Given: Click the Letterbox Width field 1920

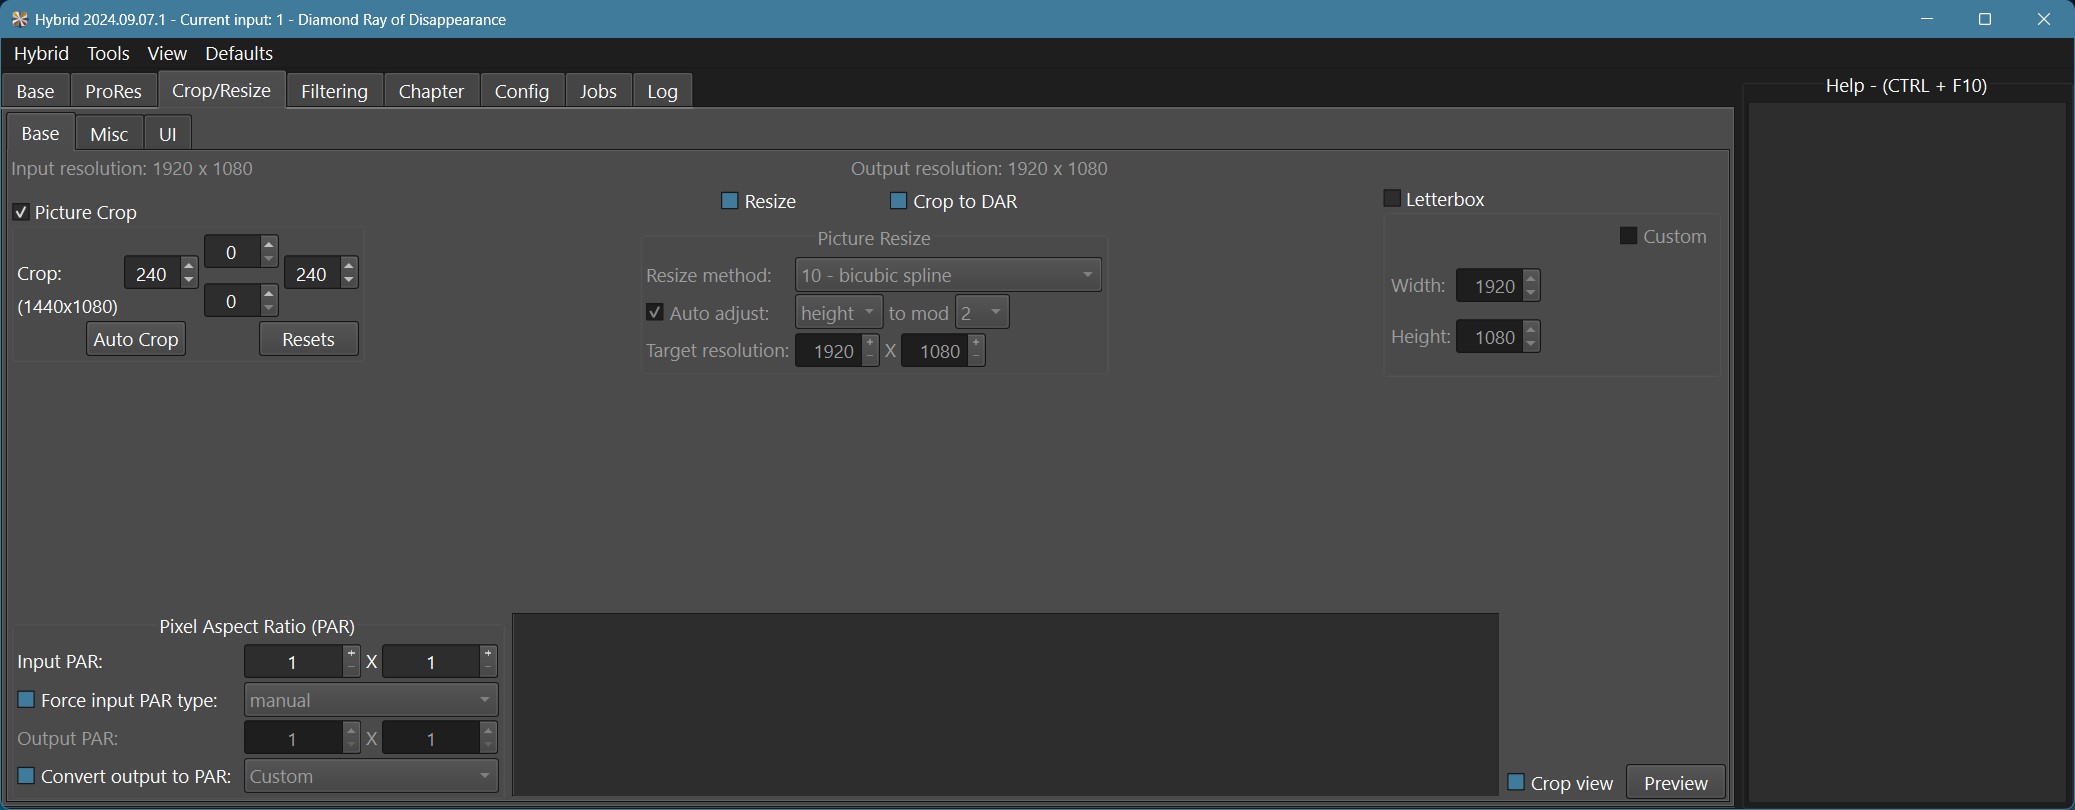Looking at the screenshot, I should pos(1490,286).
